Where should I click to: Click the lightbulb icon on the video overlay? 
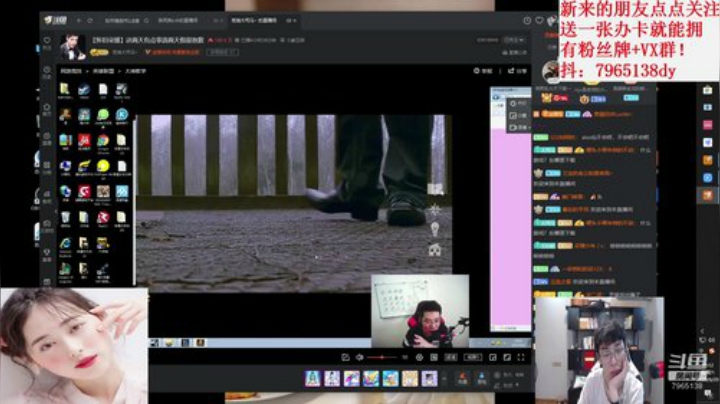[434, 229]
